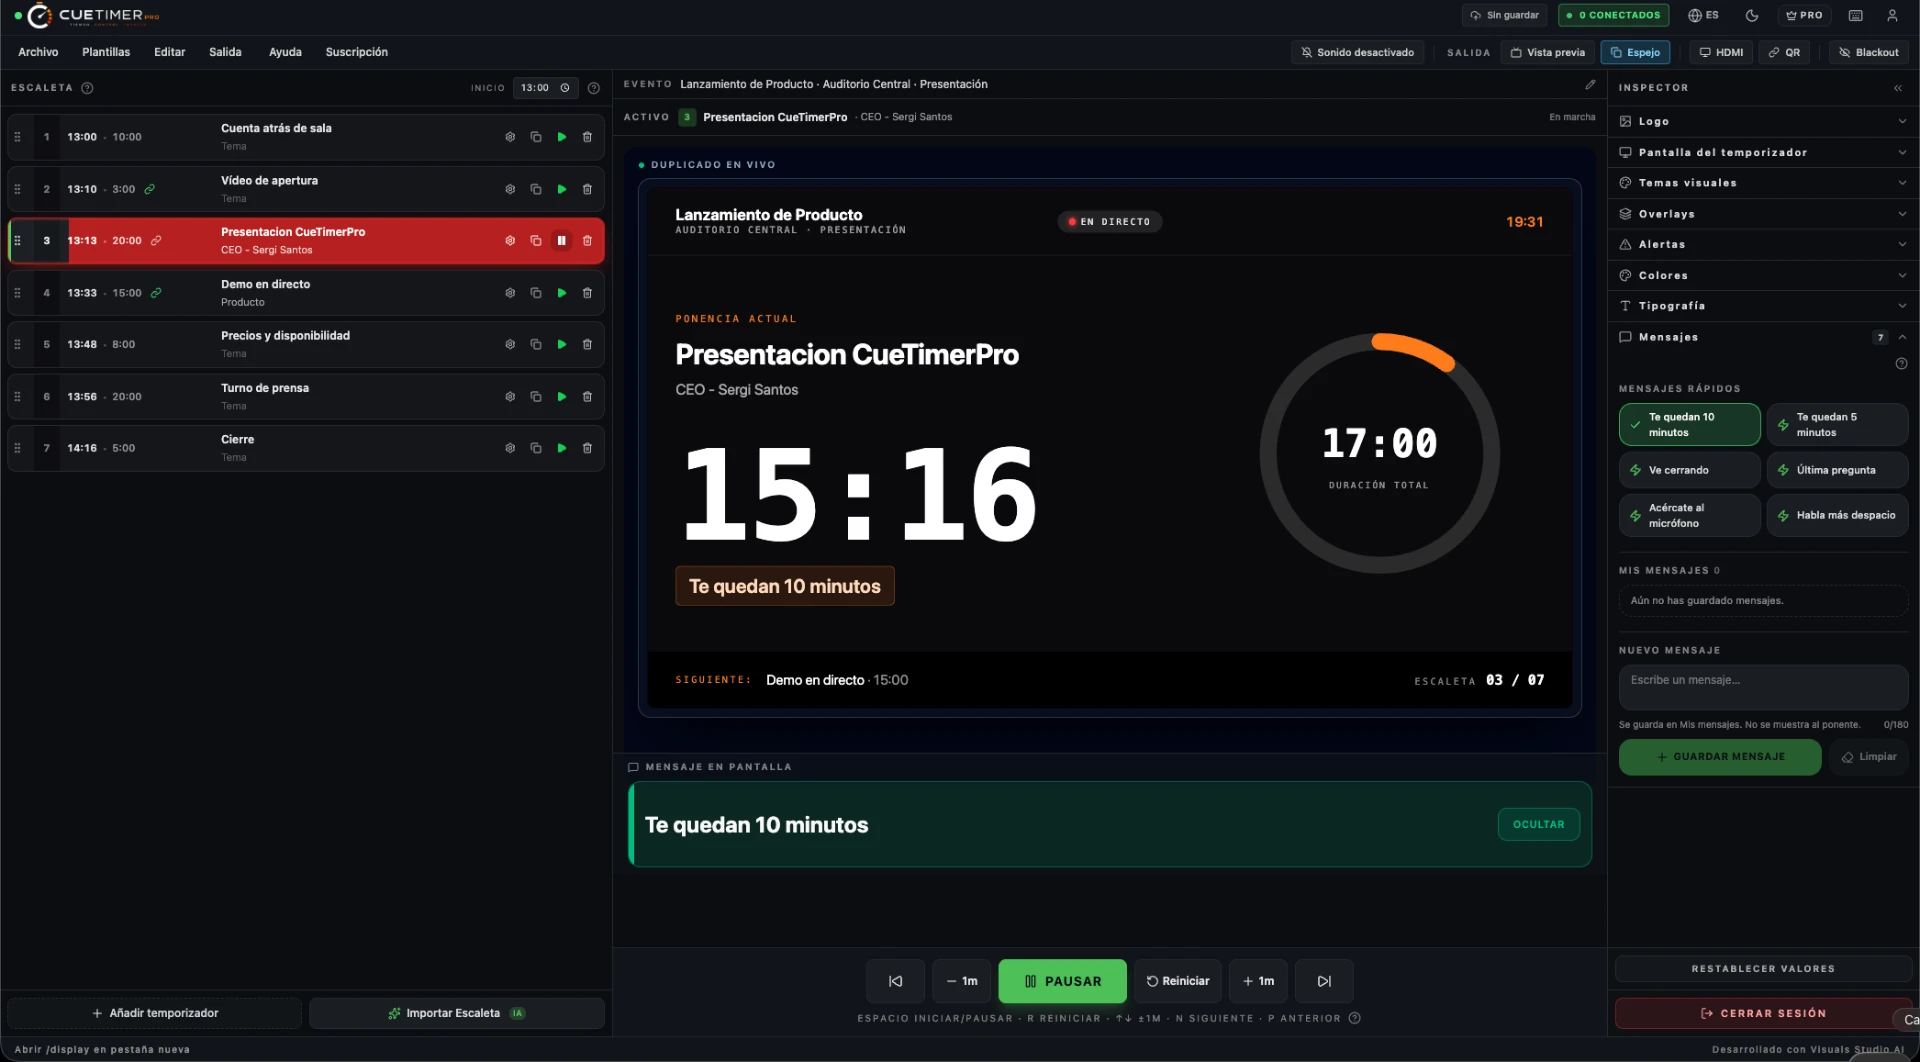Change language ES selector

1703,15
